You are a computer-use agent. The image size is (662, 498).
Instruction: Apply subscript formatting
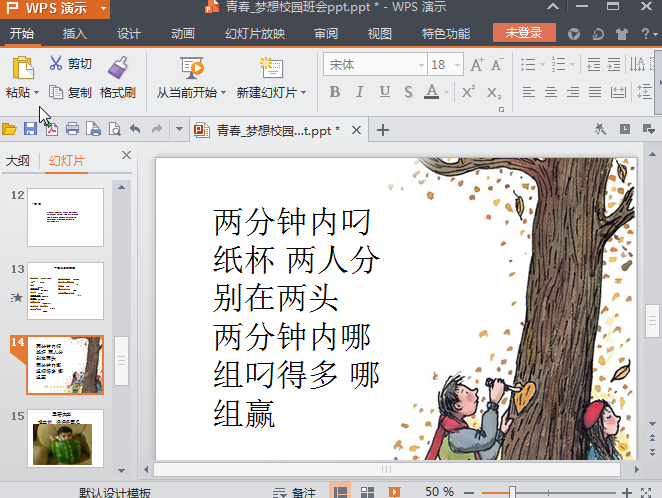point(494,92)
